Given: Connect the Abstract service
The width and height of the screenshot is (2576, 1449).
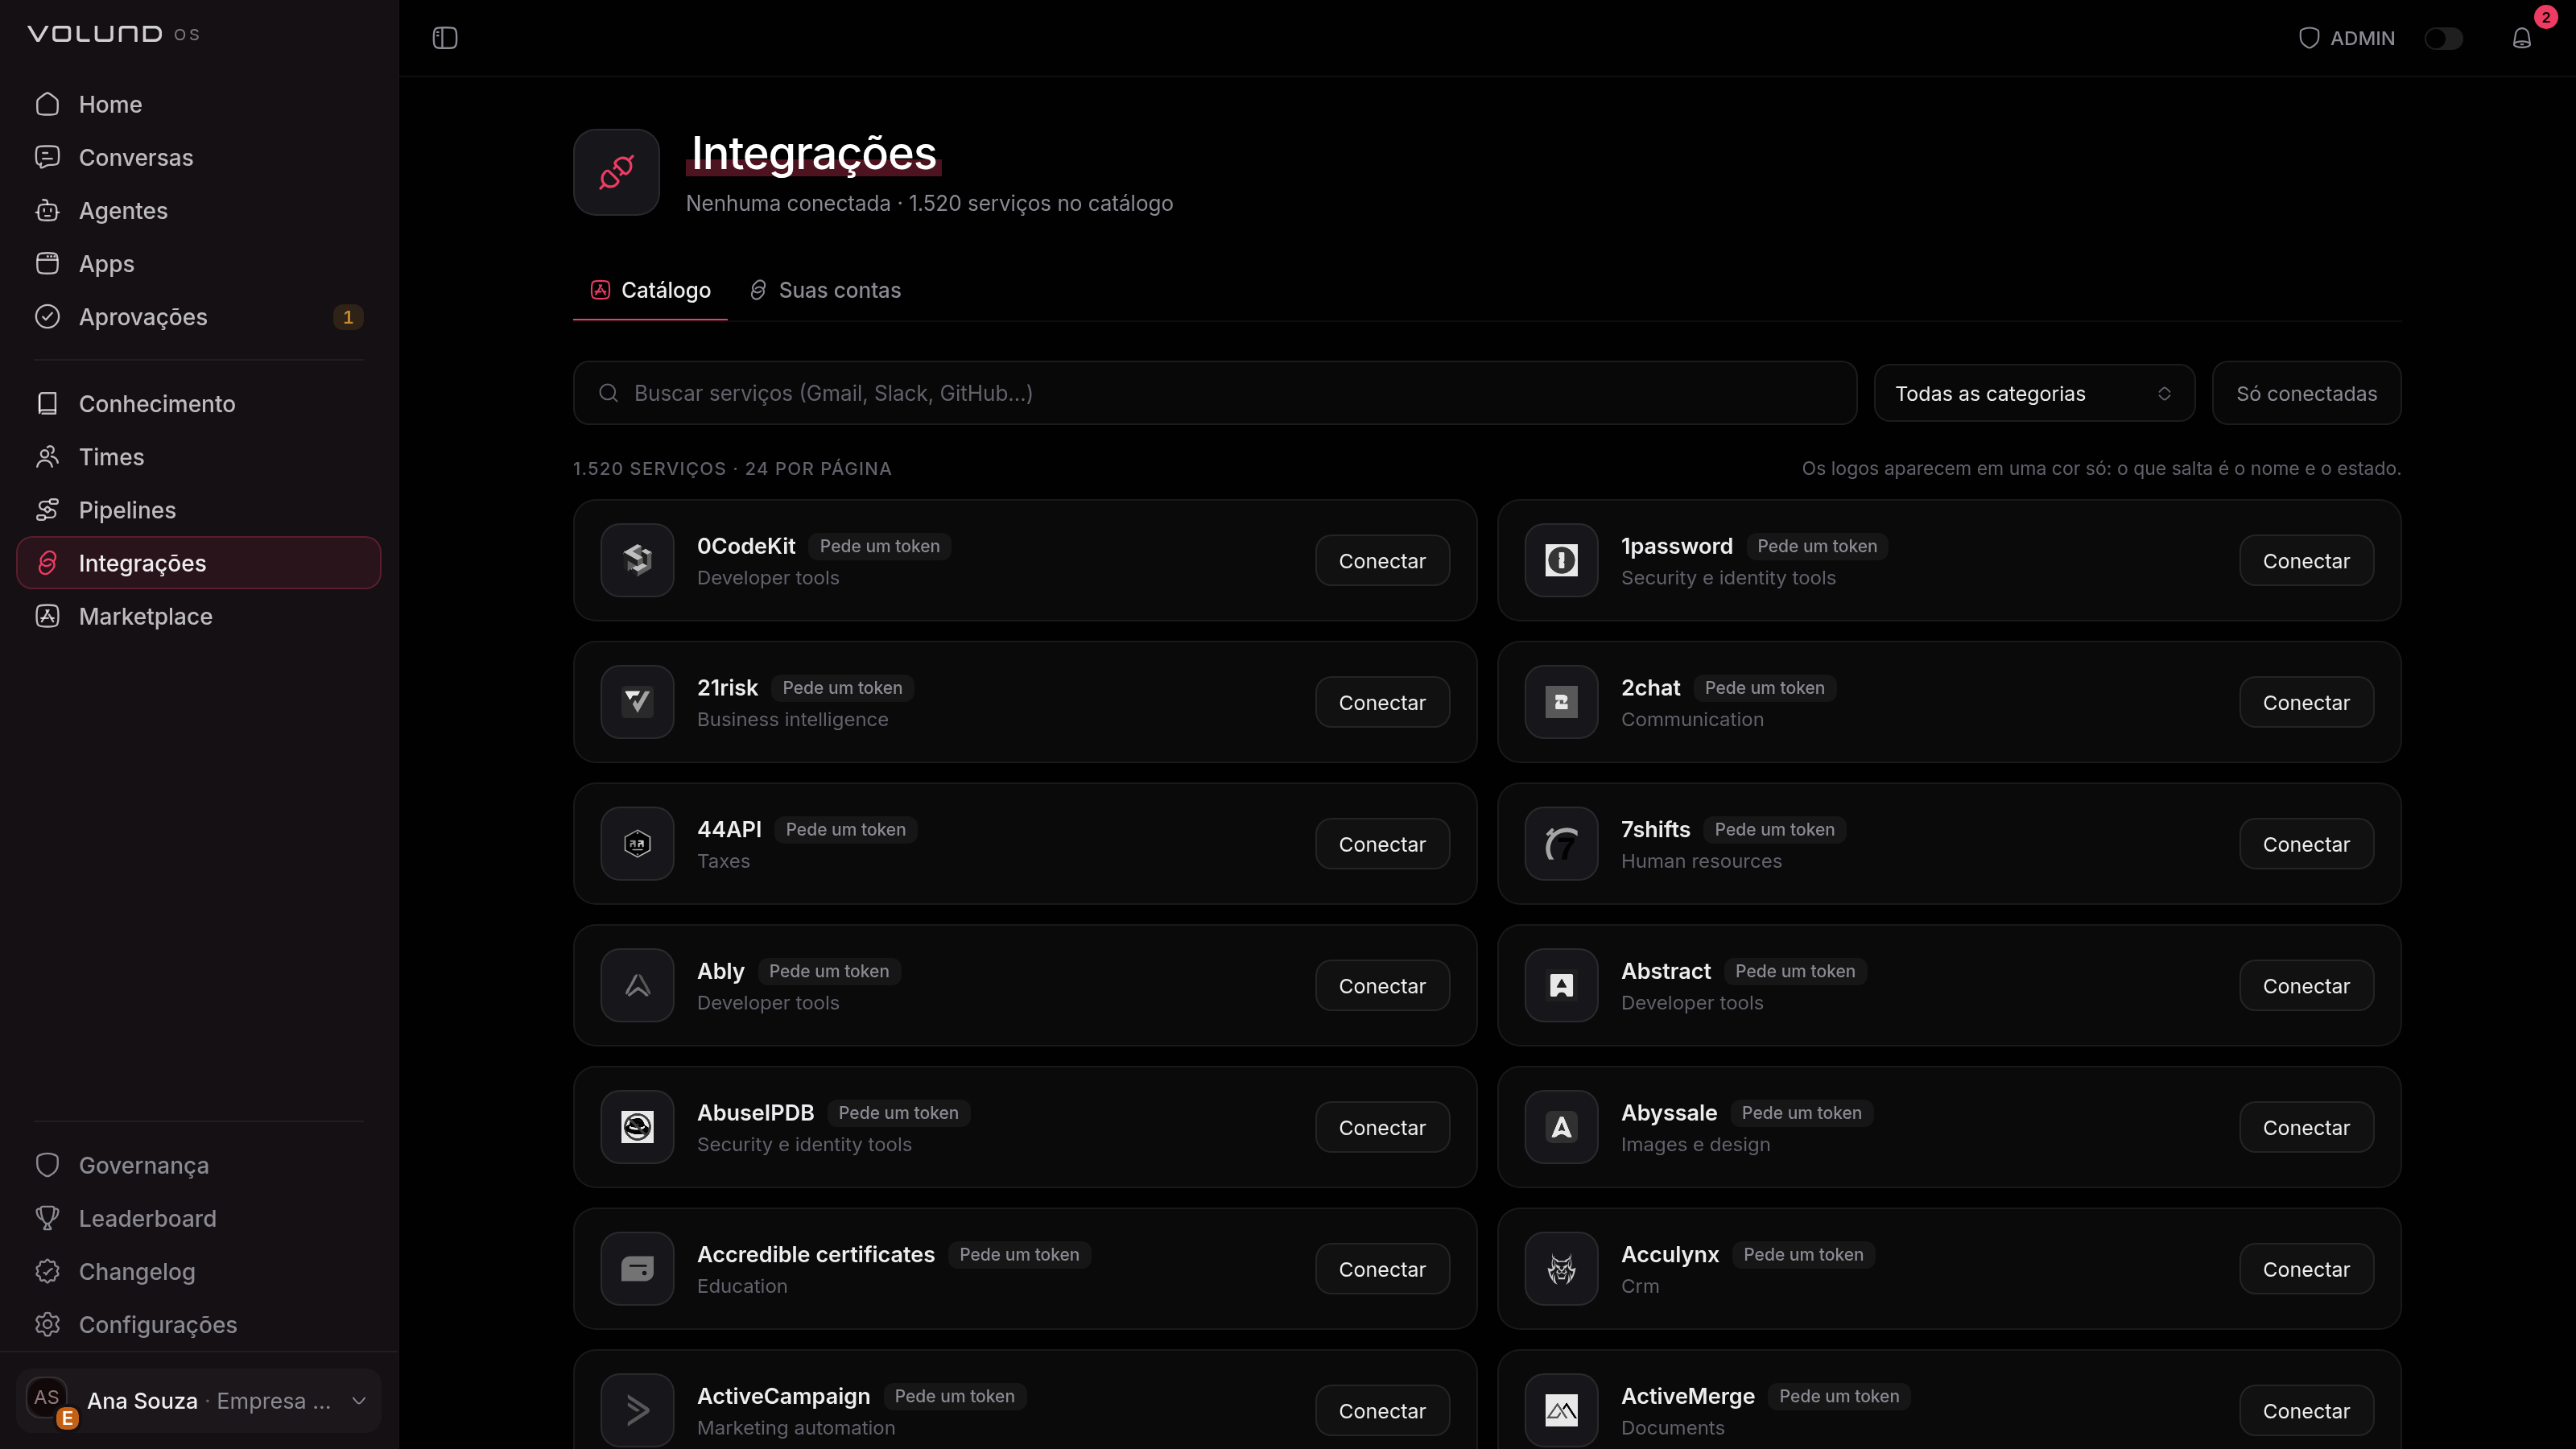Looking at the screenshot, I should pos(2306,985).
